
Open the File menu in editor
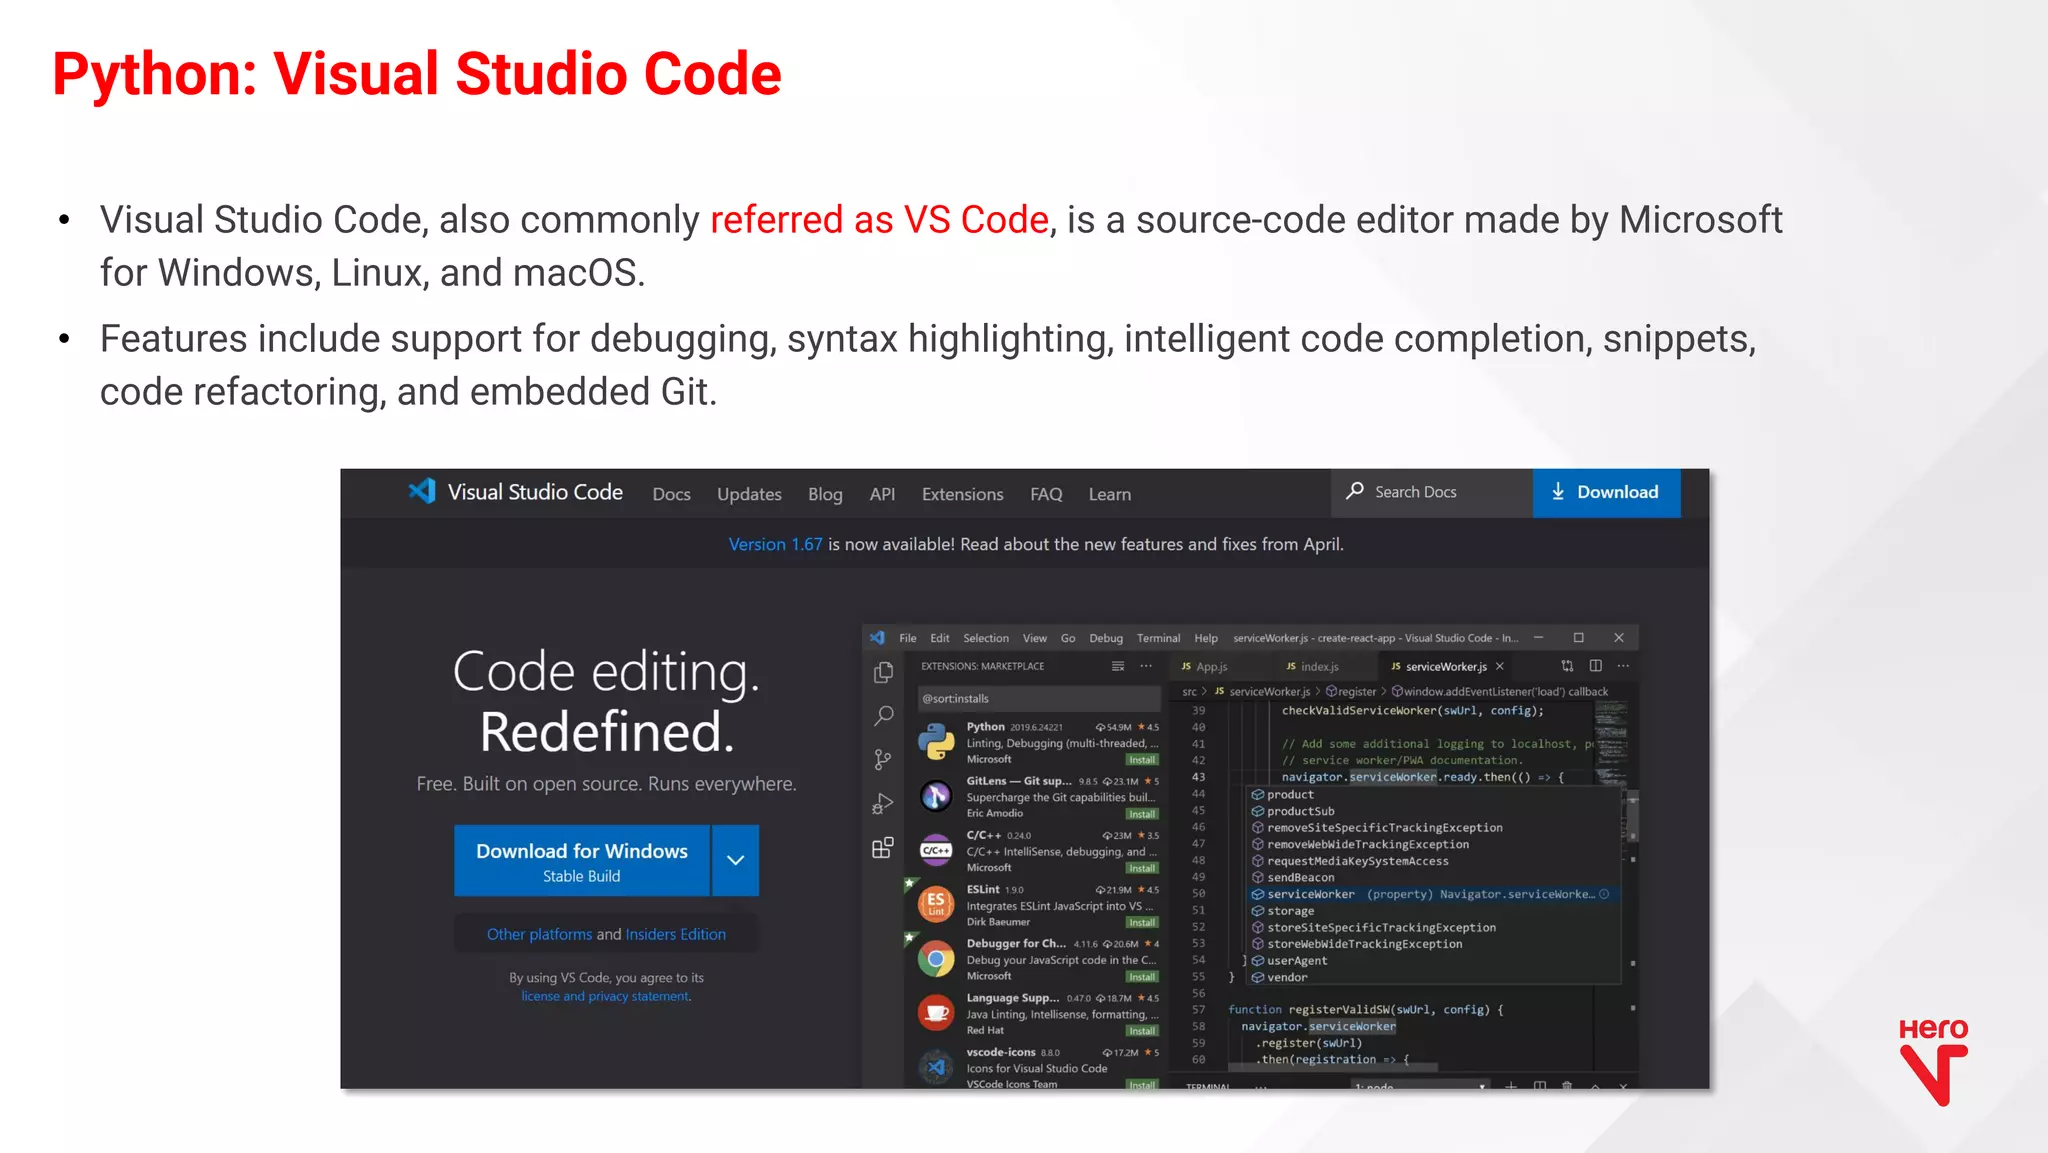pyautogui.click(x=908, y=638)
